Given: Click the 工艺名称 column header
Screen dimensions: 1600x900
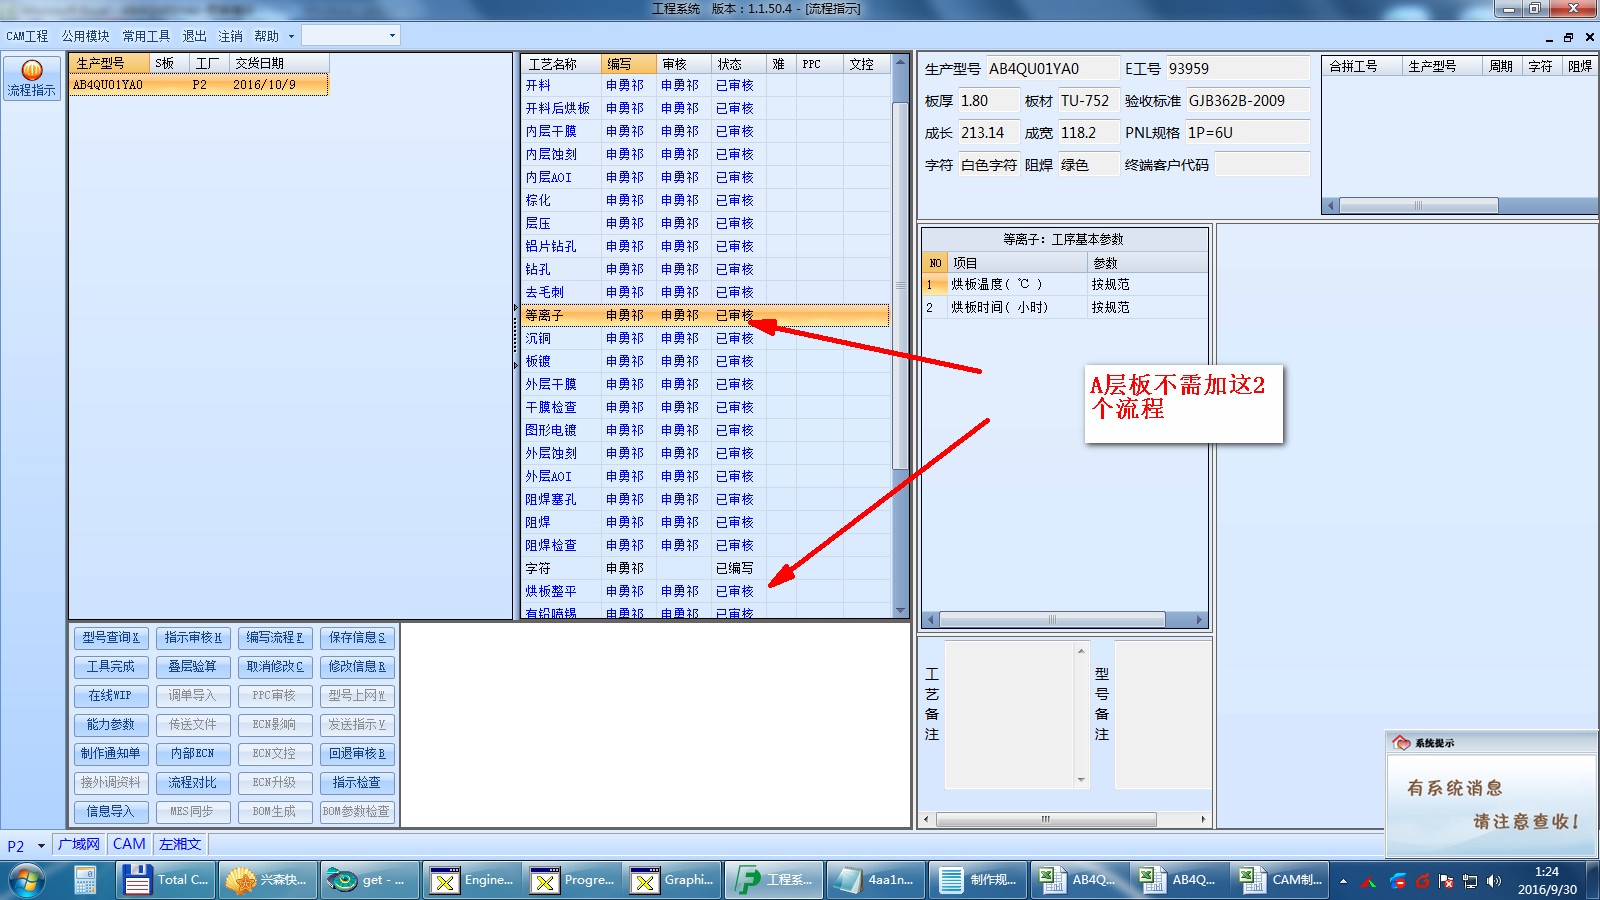Looking at the screenshot, I should (561, 63).
